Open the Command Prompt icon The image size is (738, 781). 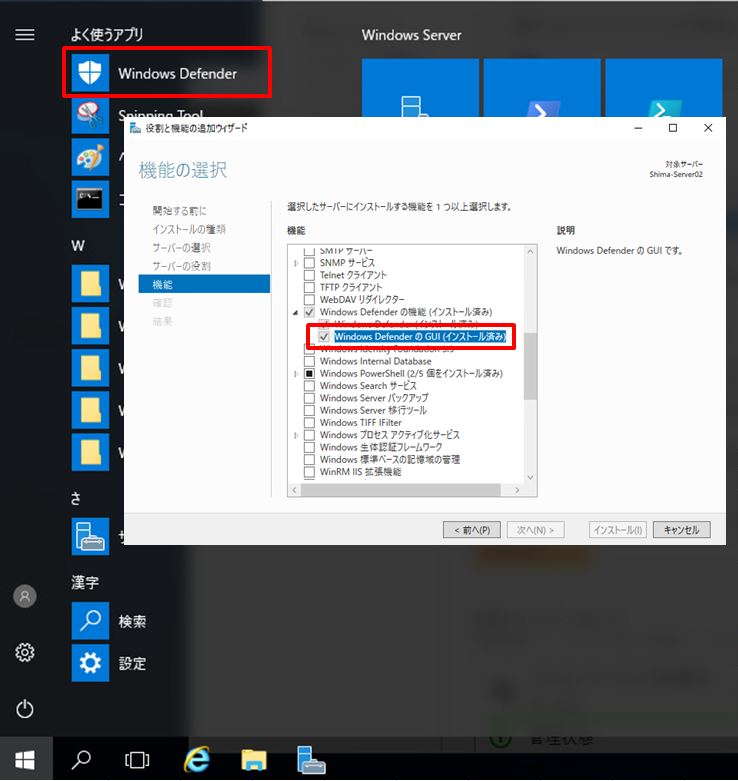(90, 199)
